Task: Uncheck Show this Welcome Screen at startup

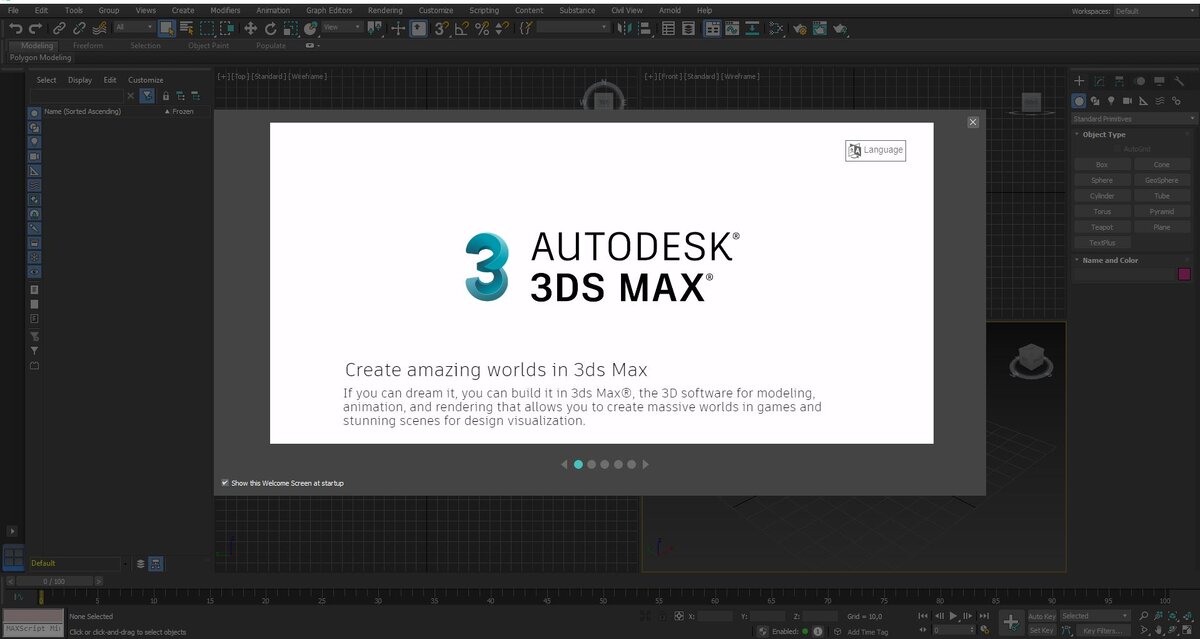Action: (225, 483)
